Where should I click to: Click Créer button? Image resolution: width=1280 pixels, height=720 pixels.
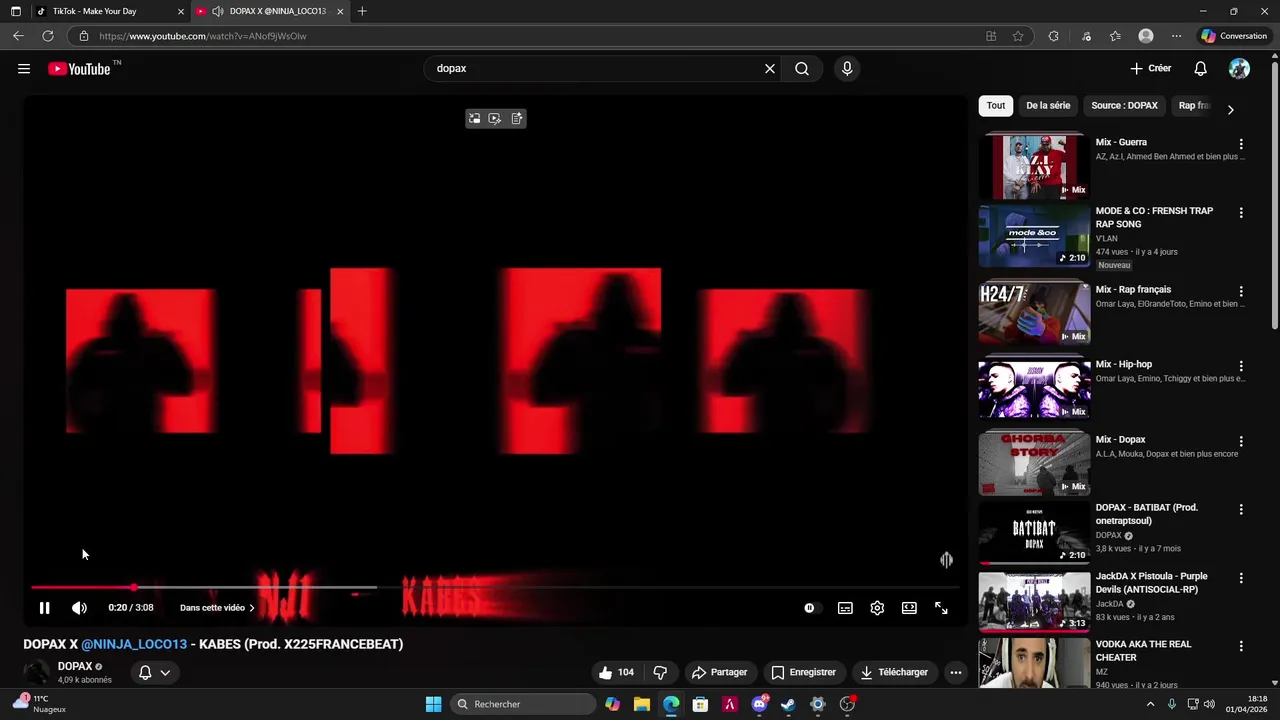pos(1151,69)
